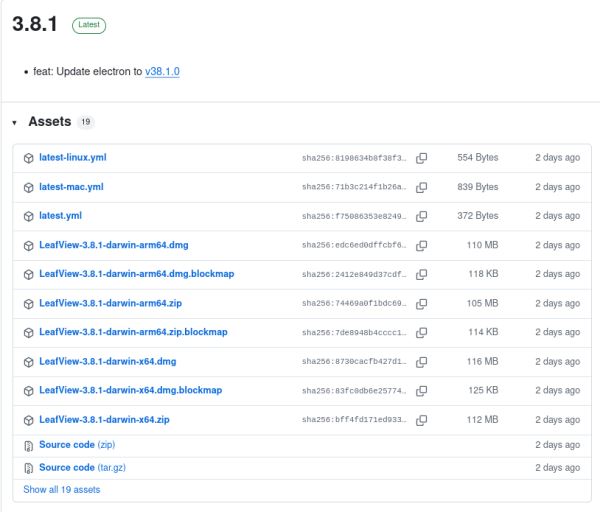Click the Latest release badge

pyautogui.click(x=88, y=26)
